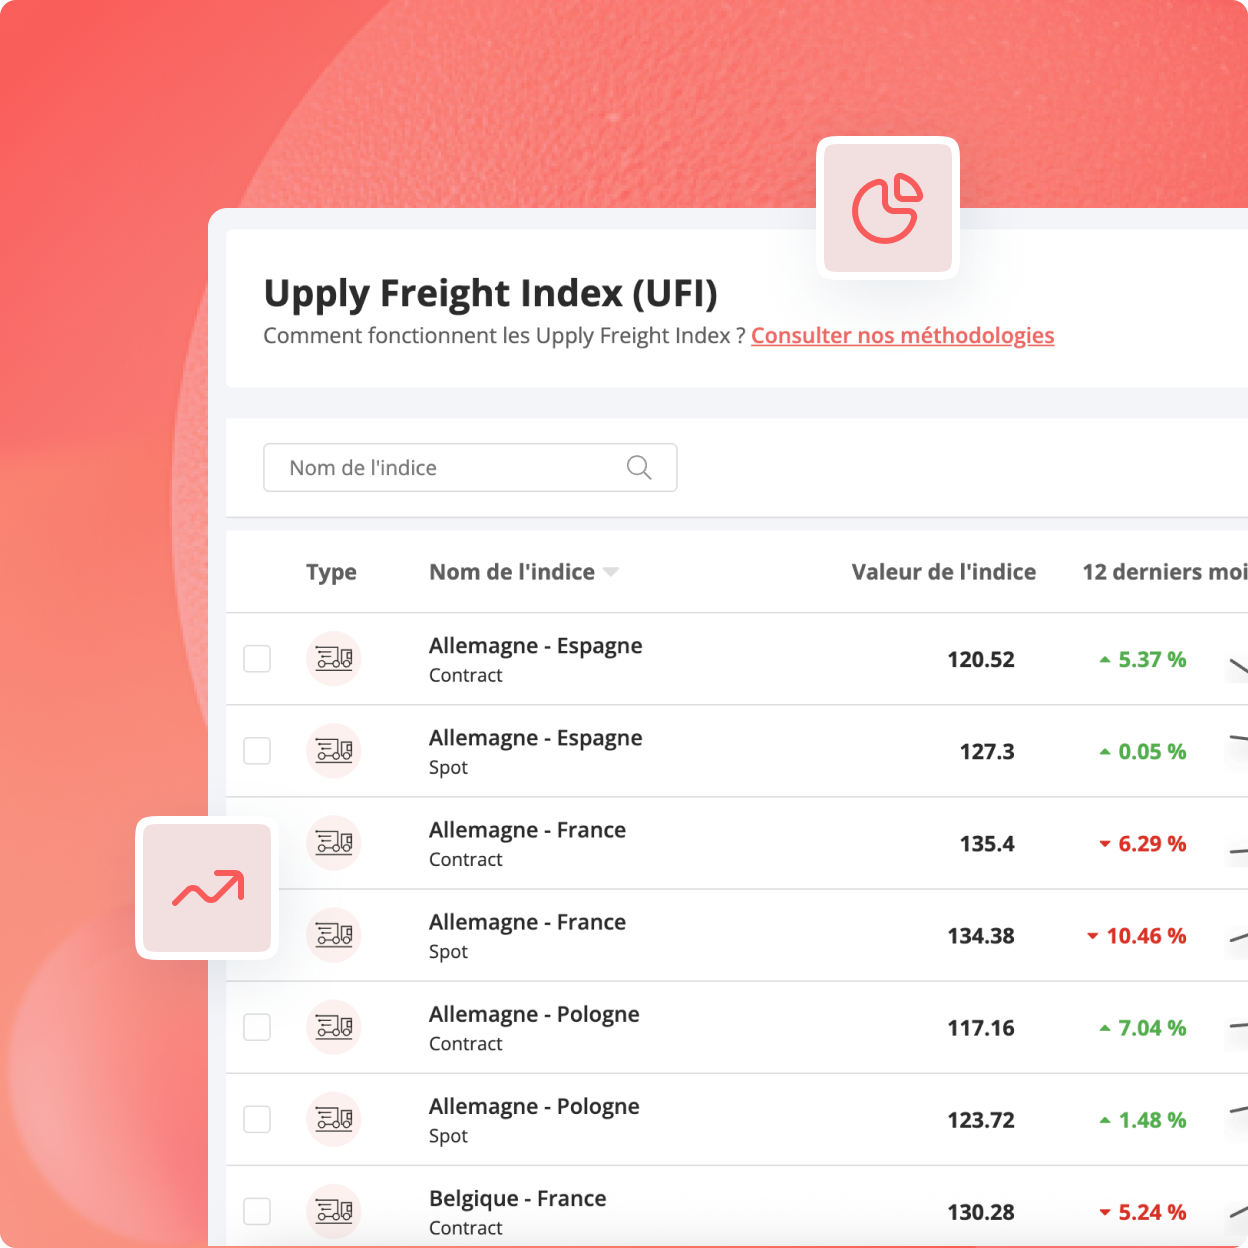
Task: Click the truck icon for Allemagne - Pologne Contract
Action: pos(334,1027)
